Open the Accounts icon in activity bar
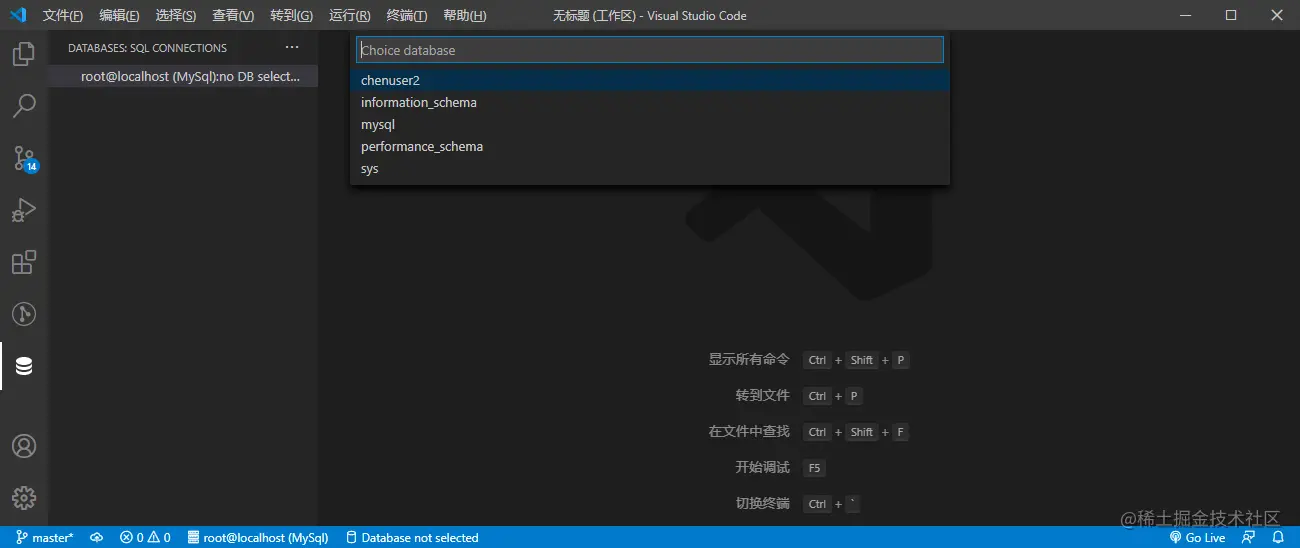This screenshot has width=1300, height=548. (24, 446)
